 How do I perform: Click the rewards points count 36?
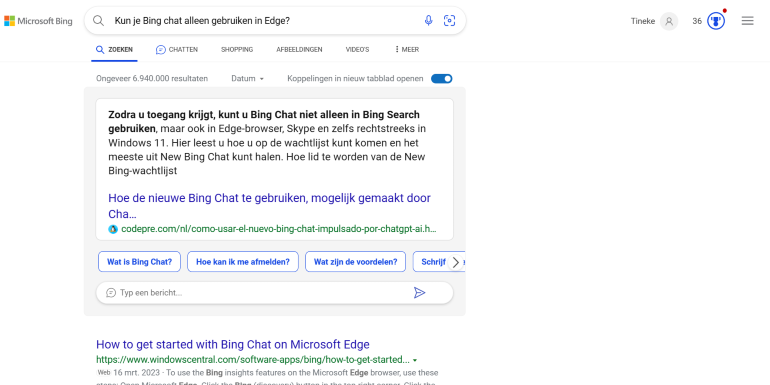tap(697, 21)
